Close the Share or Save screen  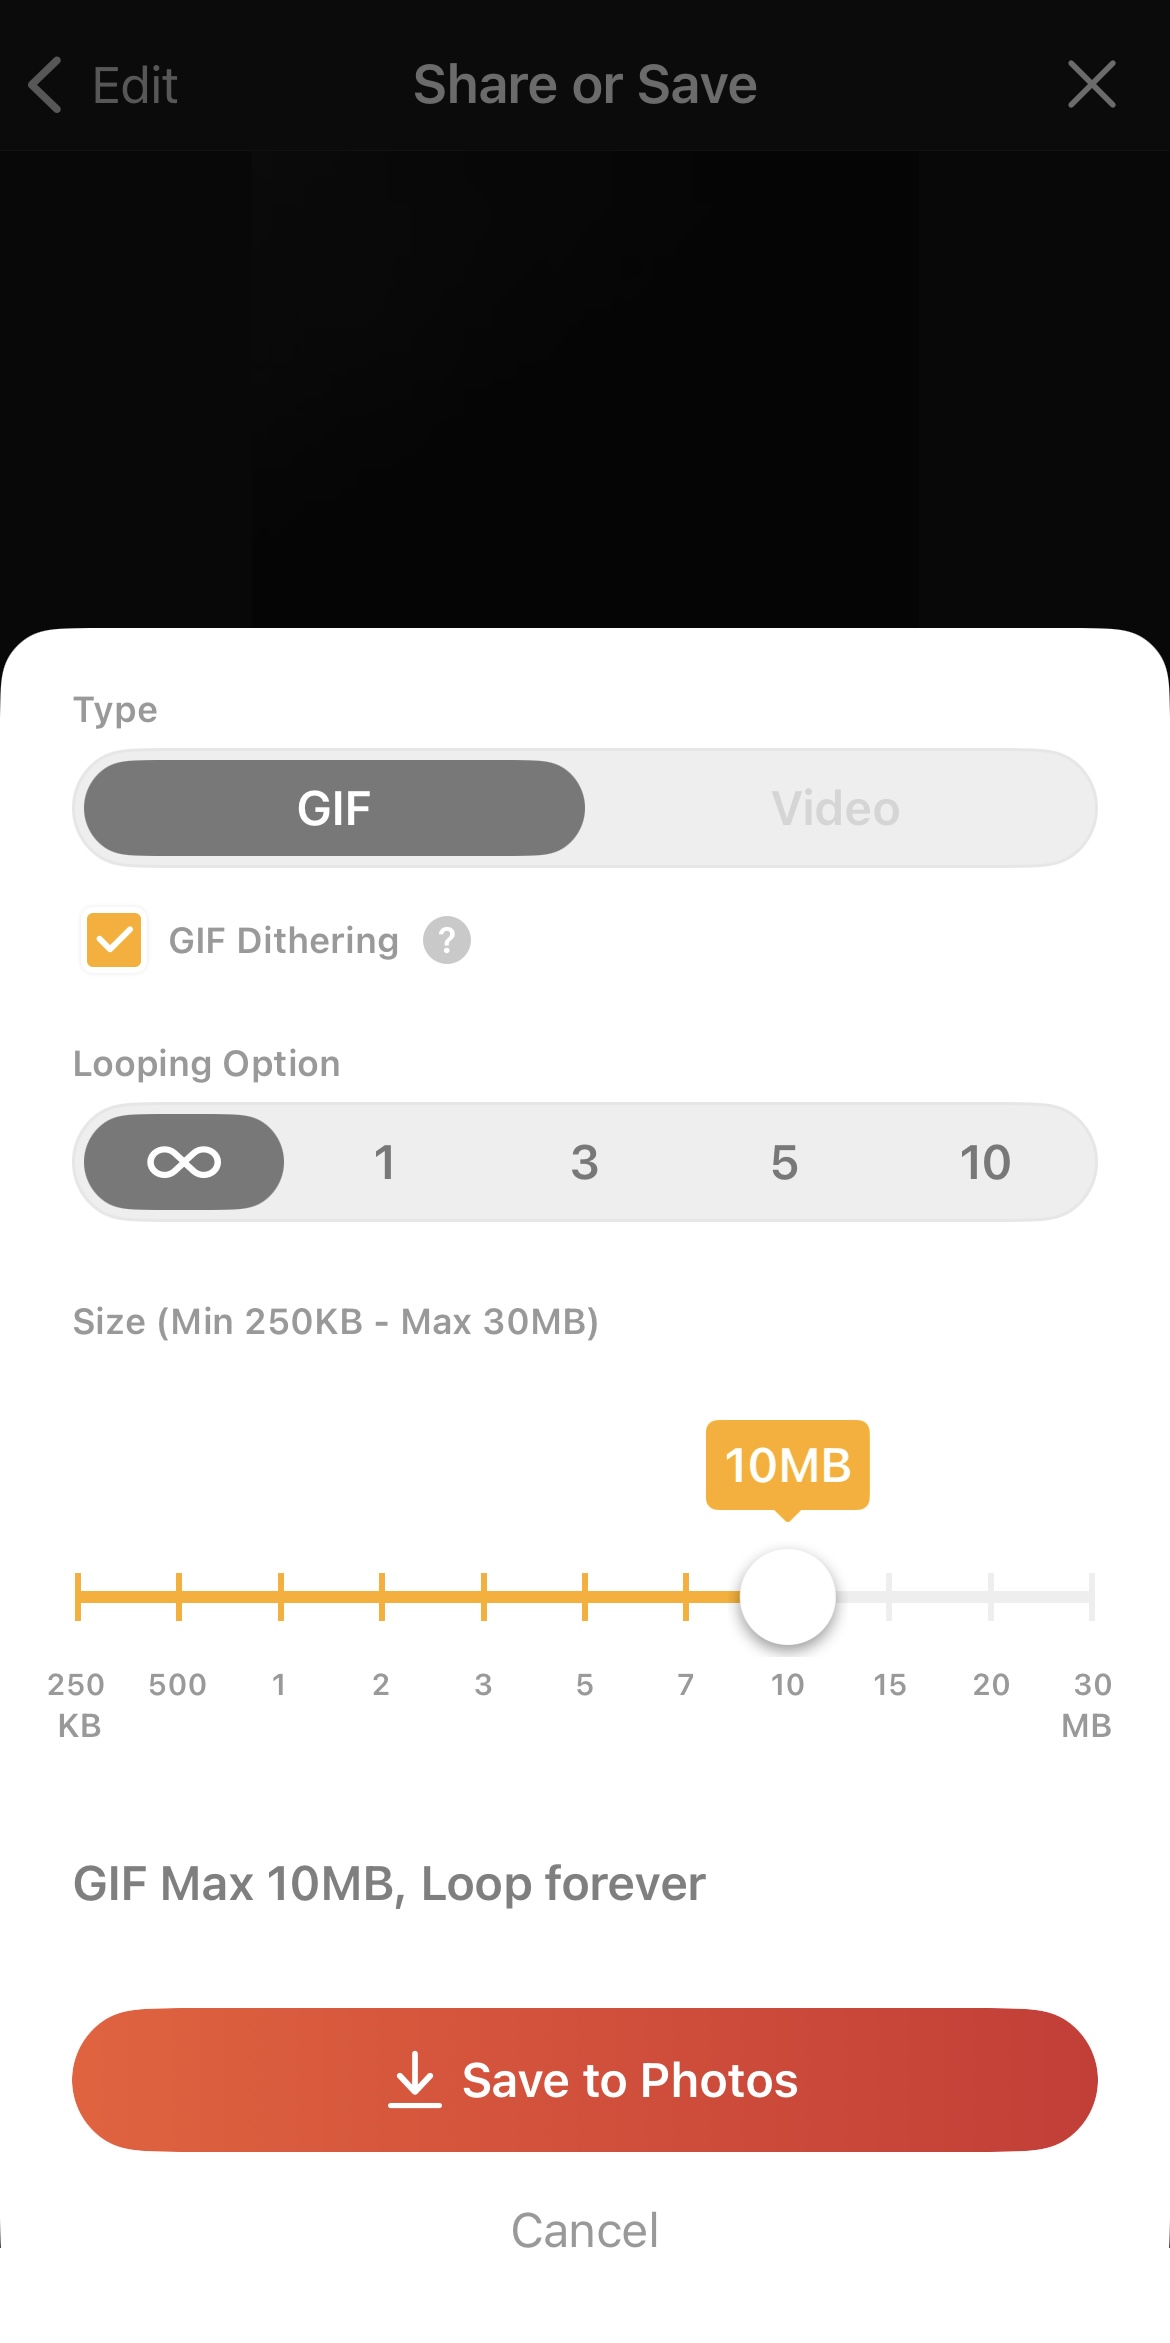[1092, 84]
